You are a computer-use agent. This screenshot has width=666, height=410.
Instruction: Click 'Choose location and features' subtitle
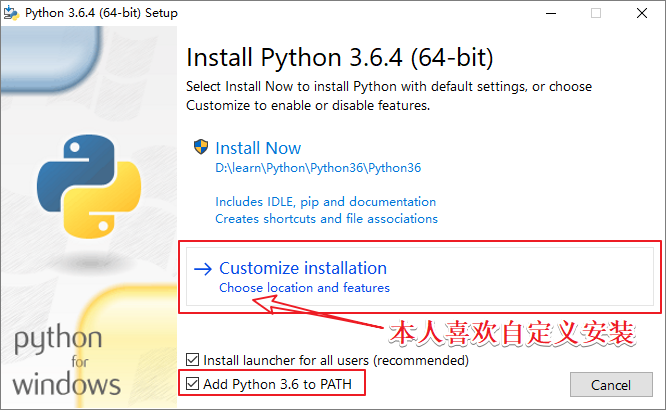(304, 288)
